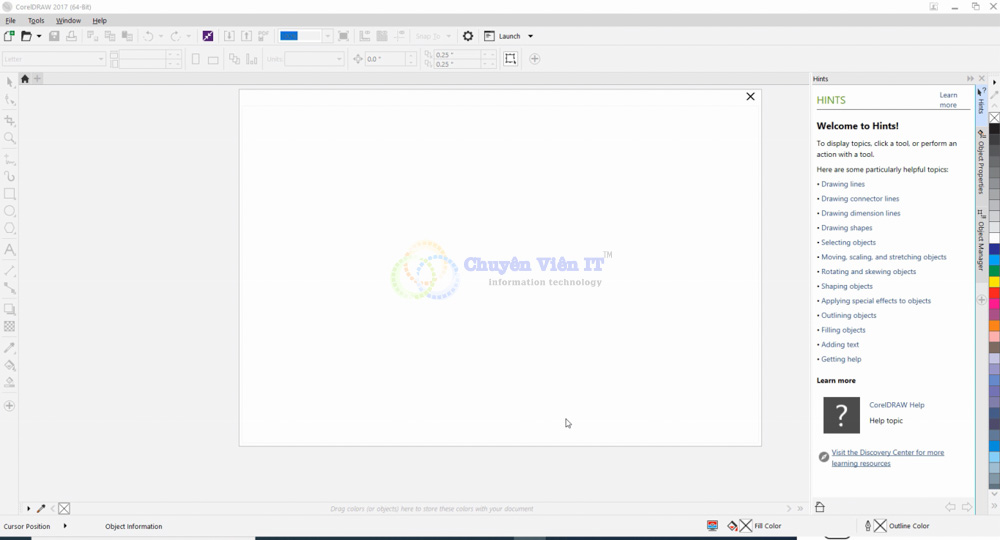Select the Interactive Fill tool

tap(10, 365)
